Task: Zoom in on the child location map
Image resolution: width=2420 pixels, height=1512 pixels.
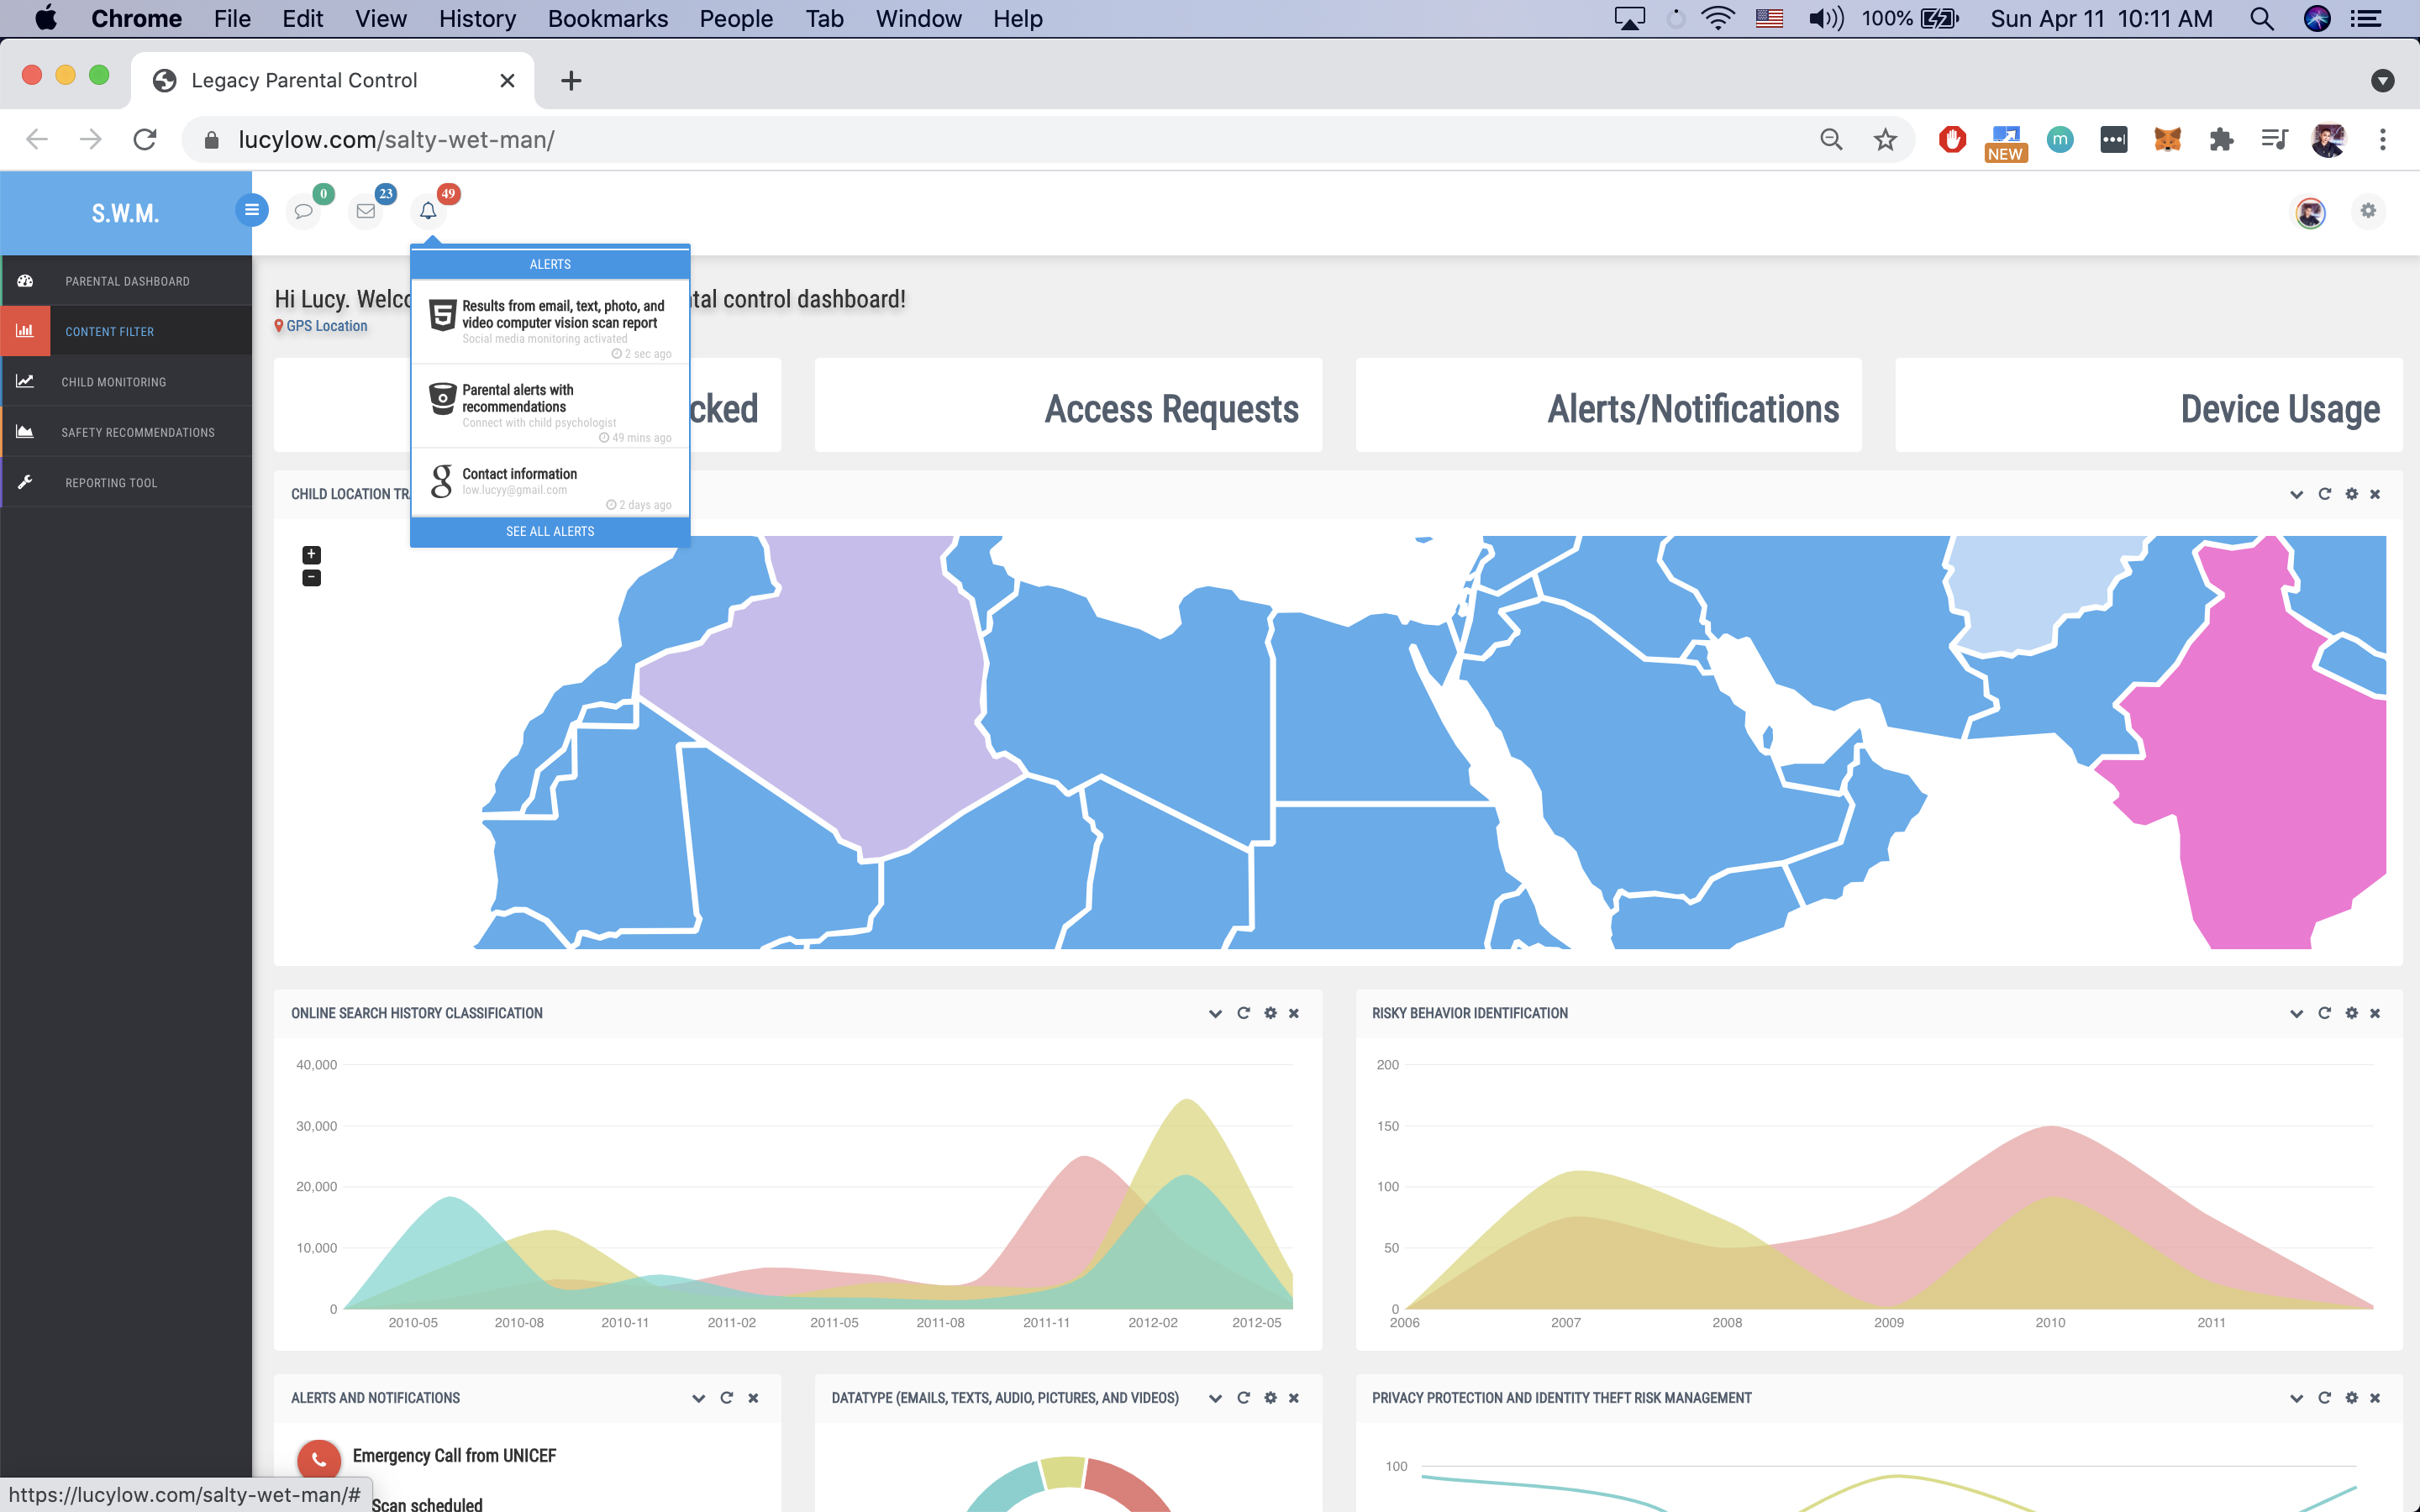Action: pyautogui.click(x=312, y=554)
